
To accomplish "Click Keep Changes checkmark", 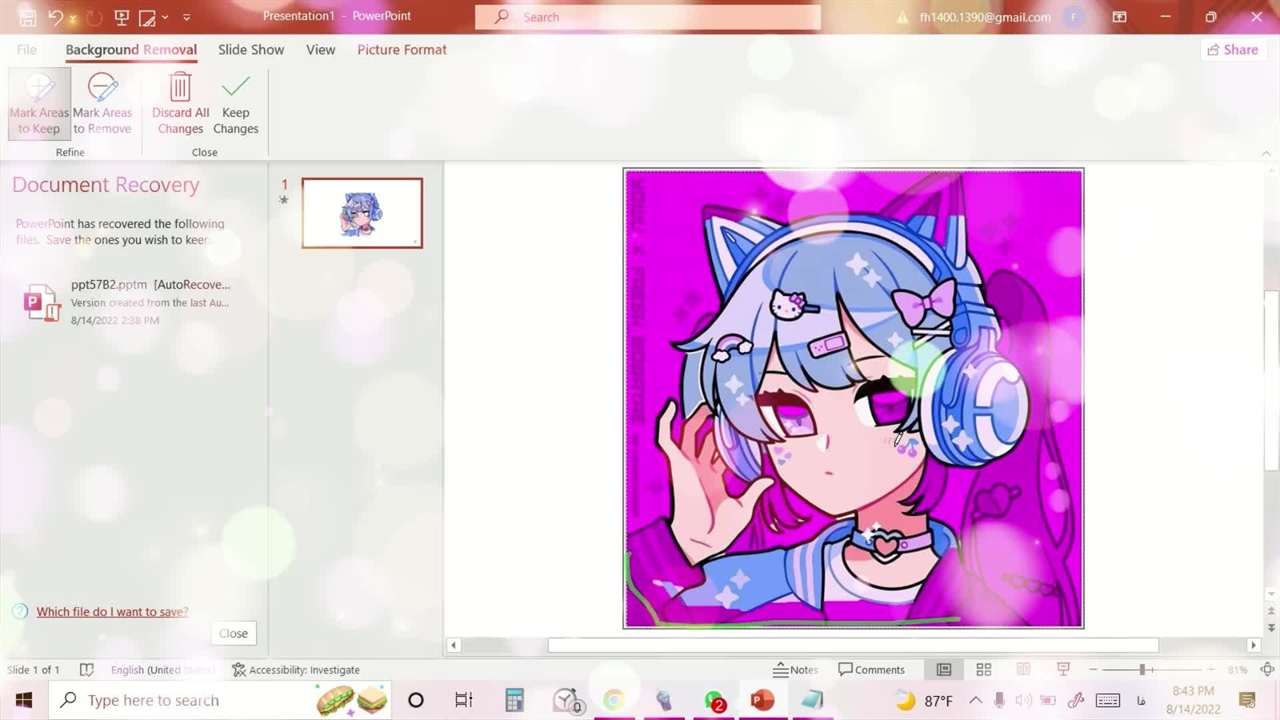I will point(236,104).
